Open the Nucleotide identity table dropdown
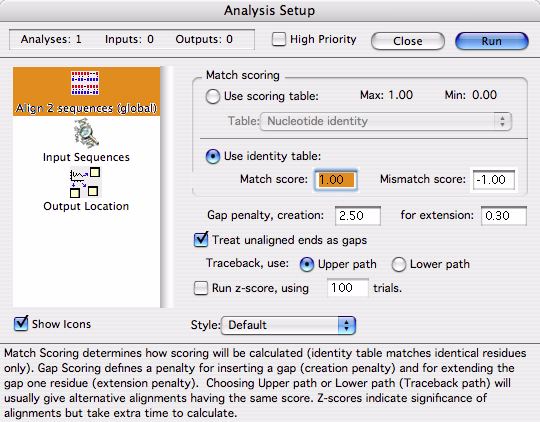Image resolution: width=540 pixels, height=422 pixels. pos(386,121)
